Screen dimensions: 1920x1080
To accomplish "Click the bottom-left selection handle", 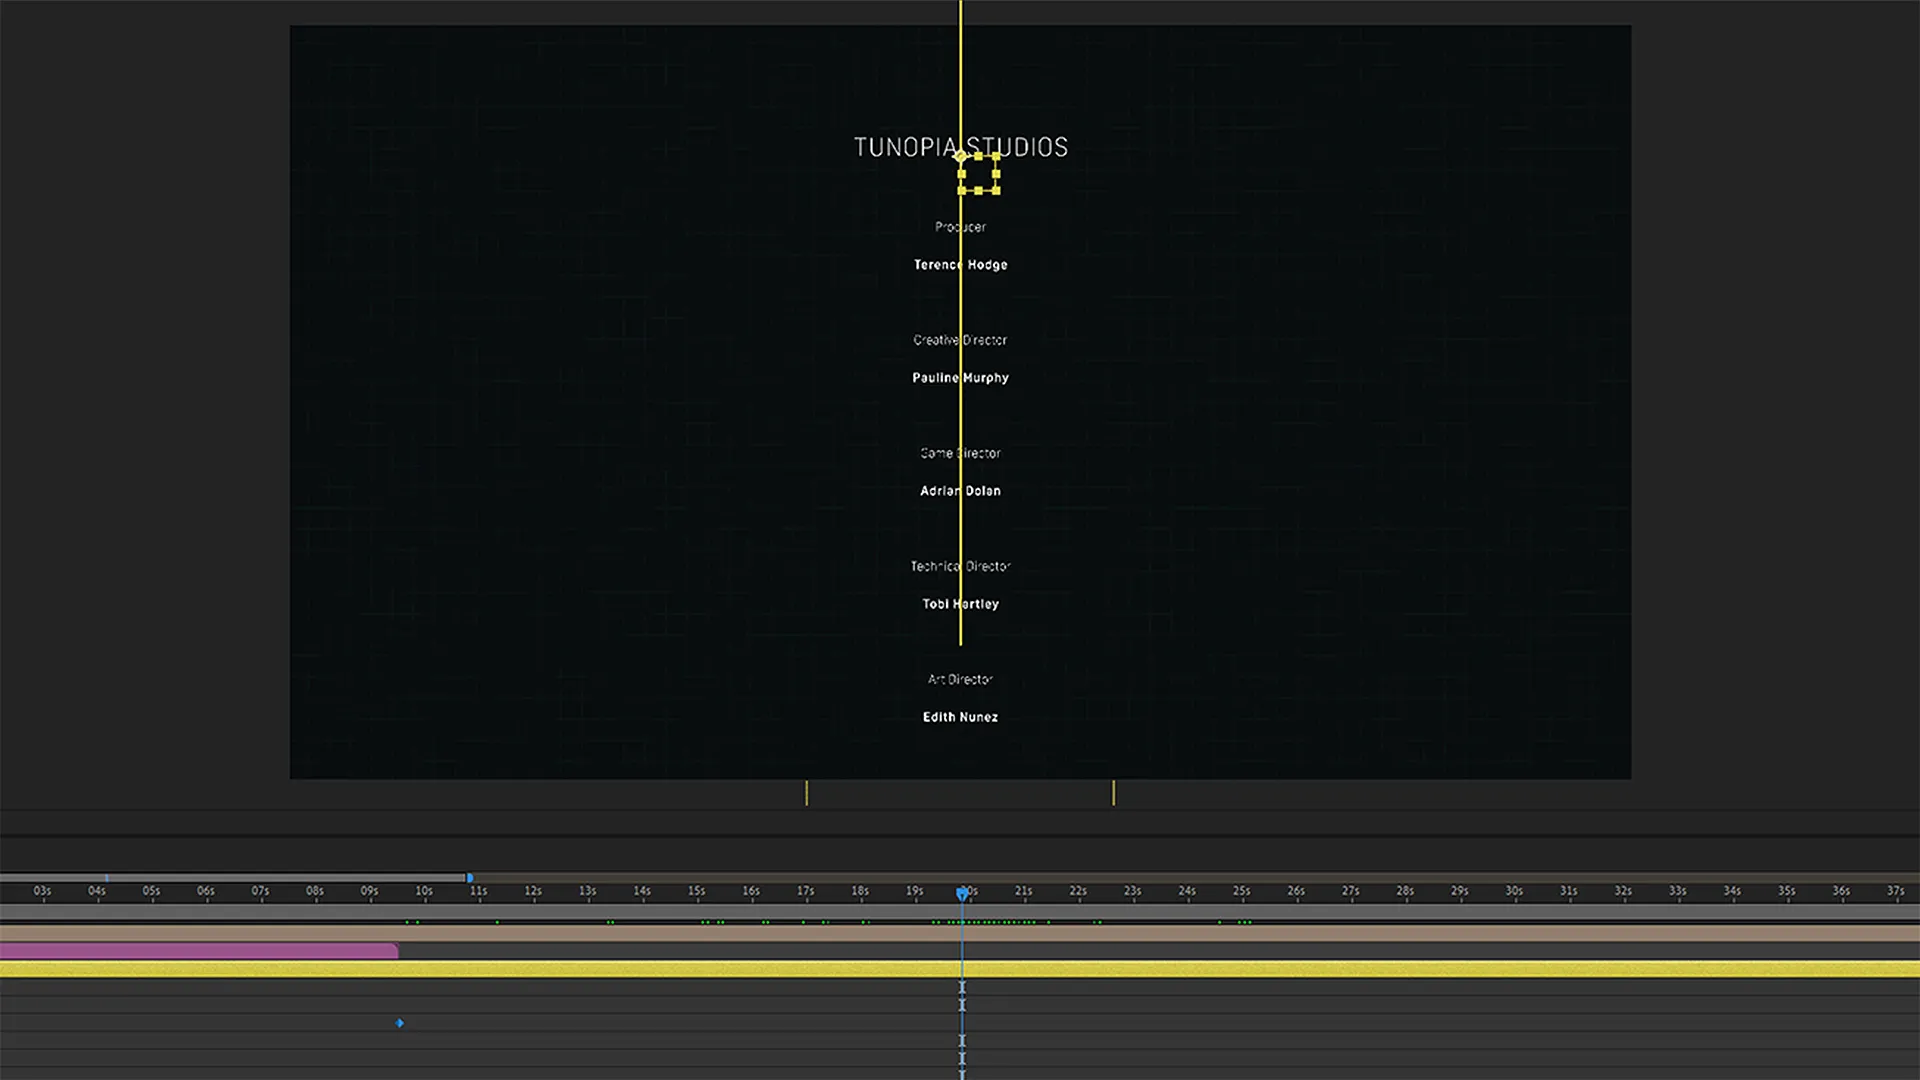I will (962, 190).
